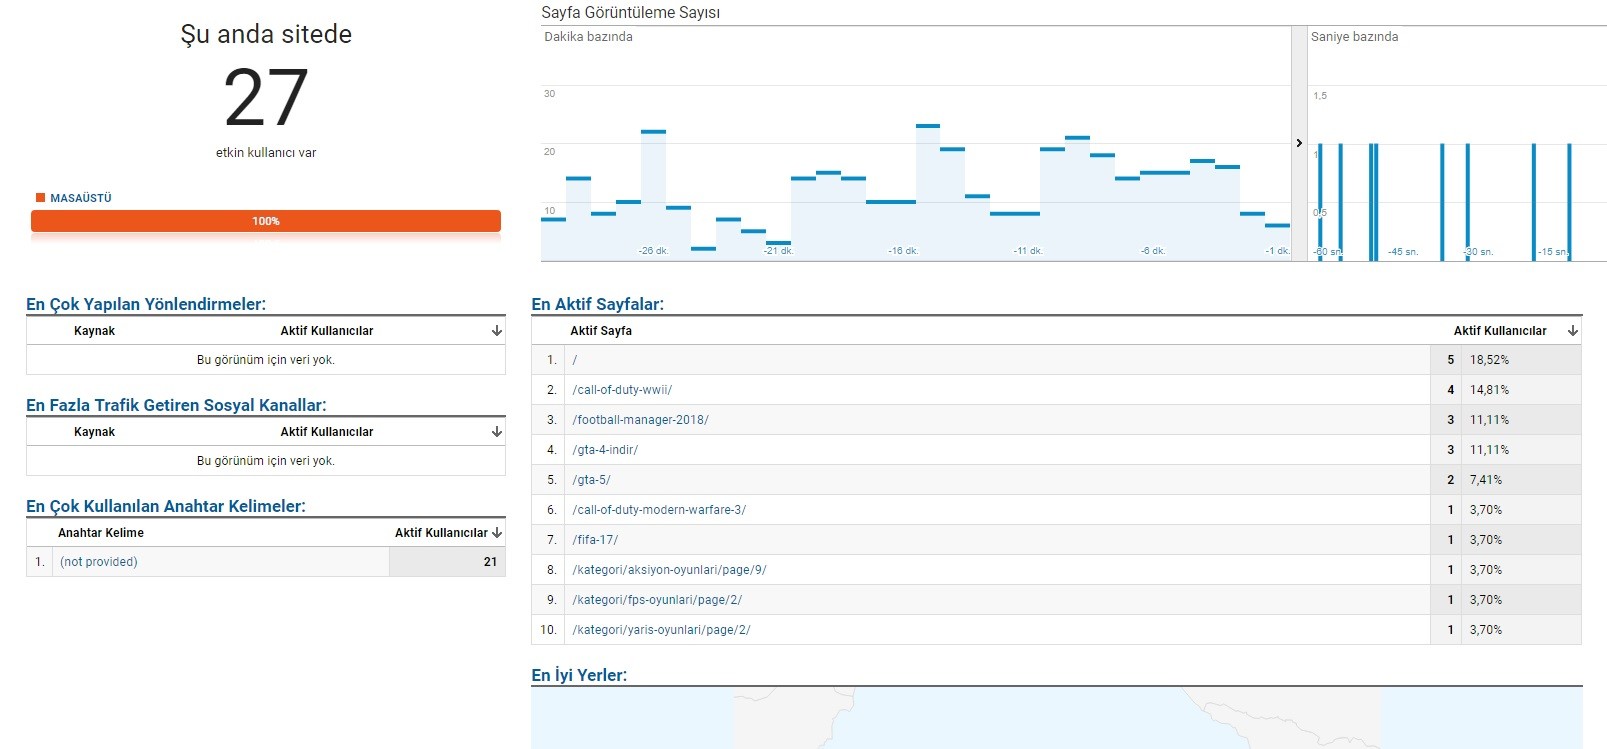1607x749 pixels.
Task: Open the /gta-4-indir/ active page
Action: pos(605,450)
